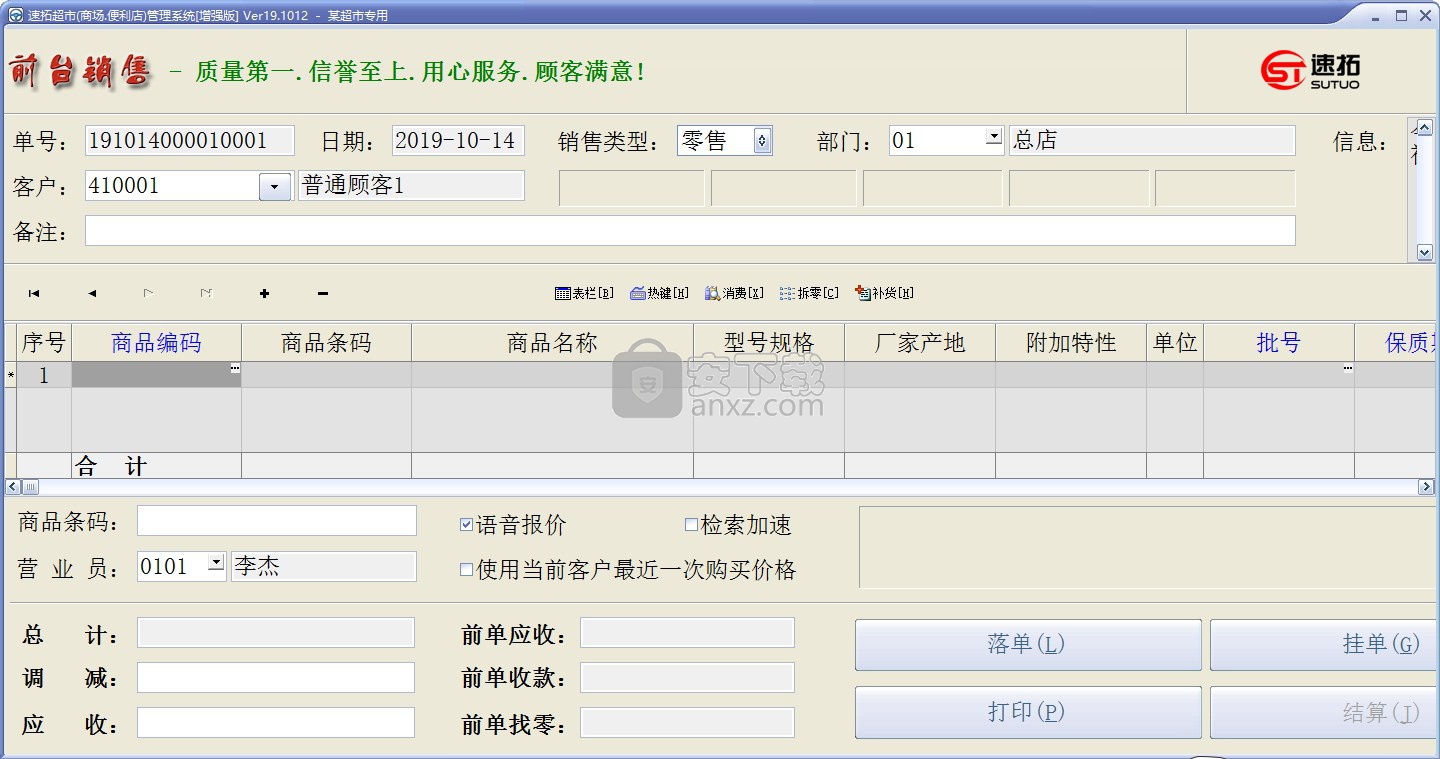Open 拆零[C] split tool
Image resolution: width=1440 pixels, height=759 pixels.
point(809,293)
